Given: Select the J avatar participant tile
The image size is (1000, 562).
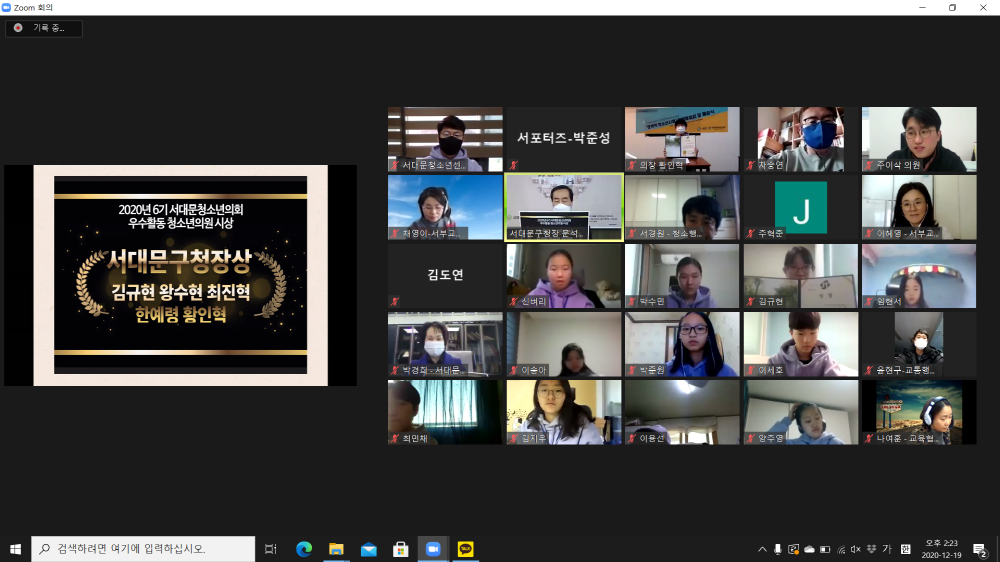Looking at the screenshot, I should (x=800, y=207).
